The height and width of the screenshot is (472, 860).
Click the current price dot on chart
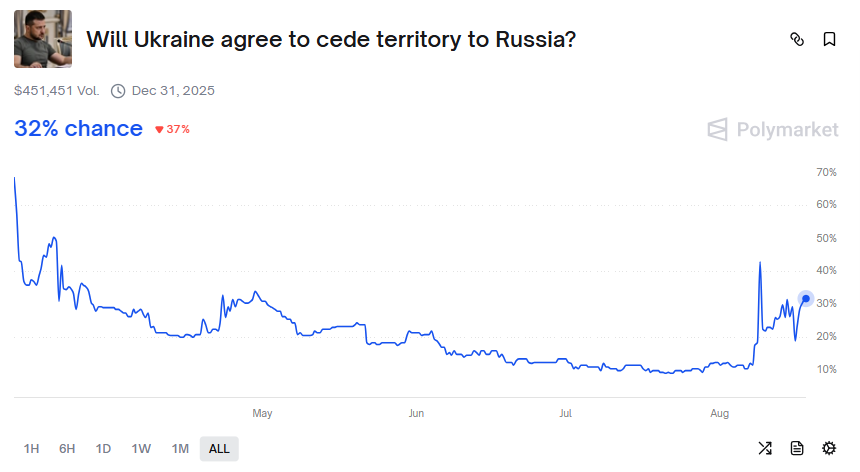(x=806, y=299)
